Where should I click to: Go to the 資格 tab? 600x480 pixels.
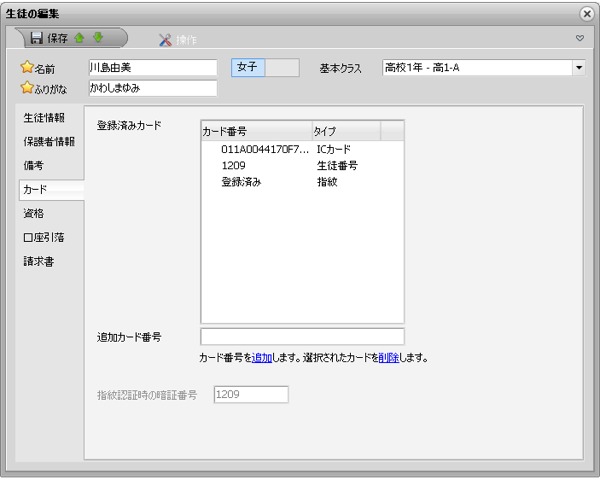pyautogui.click(x=34, y=213)
